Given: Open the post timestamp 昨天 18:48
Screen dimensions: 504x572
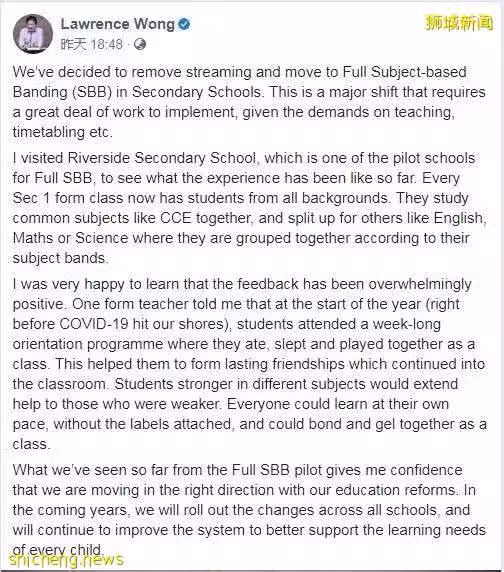Looking at the screenshot, I should coord(92,45).
